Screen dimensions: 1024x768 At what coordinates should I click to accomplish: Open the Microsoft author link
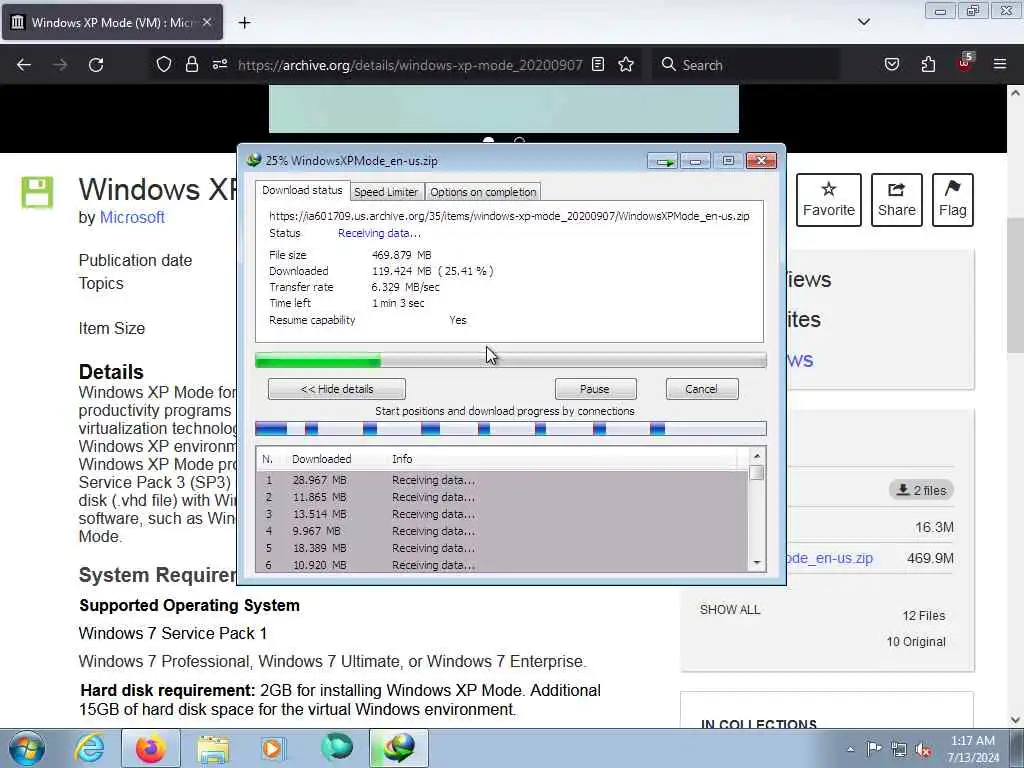(x=132, y=217)
